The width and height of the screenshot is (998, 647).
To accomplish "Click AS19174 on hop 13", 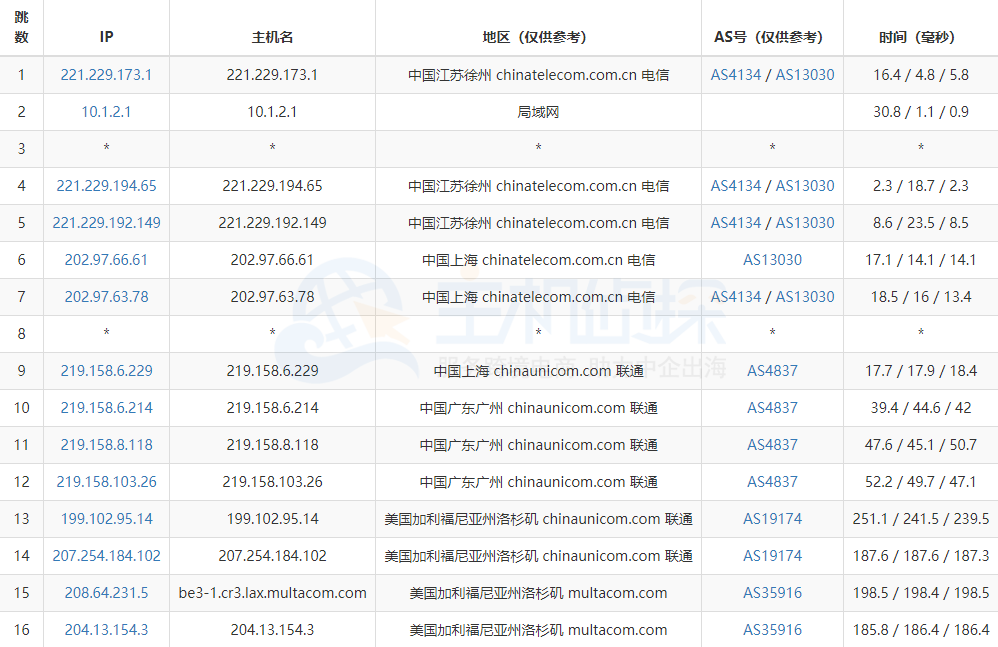I will click(x=771, y=518).
